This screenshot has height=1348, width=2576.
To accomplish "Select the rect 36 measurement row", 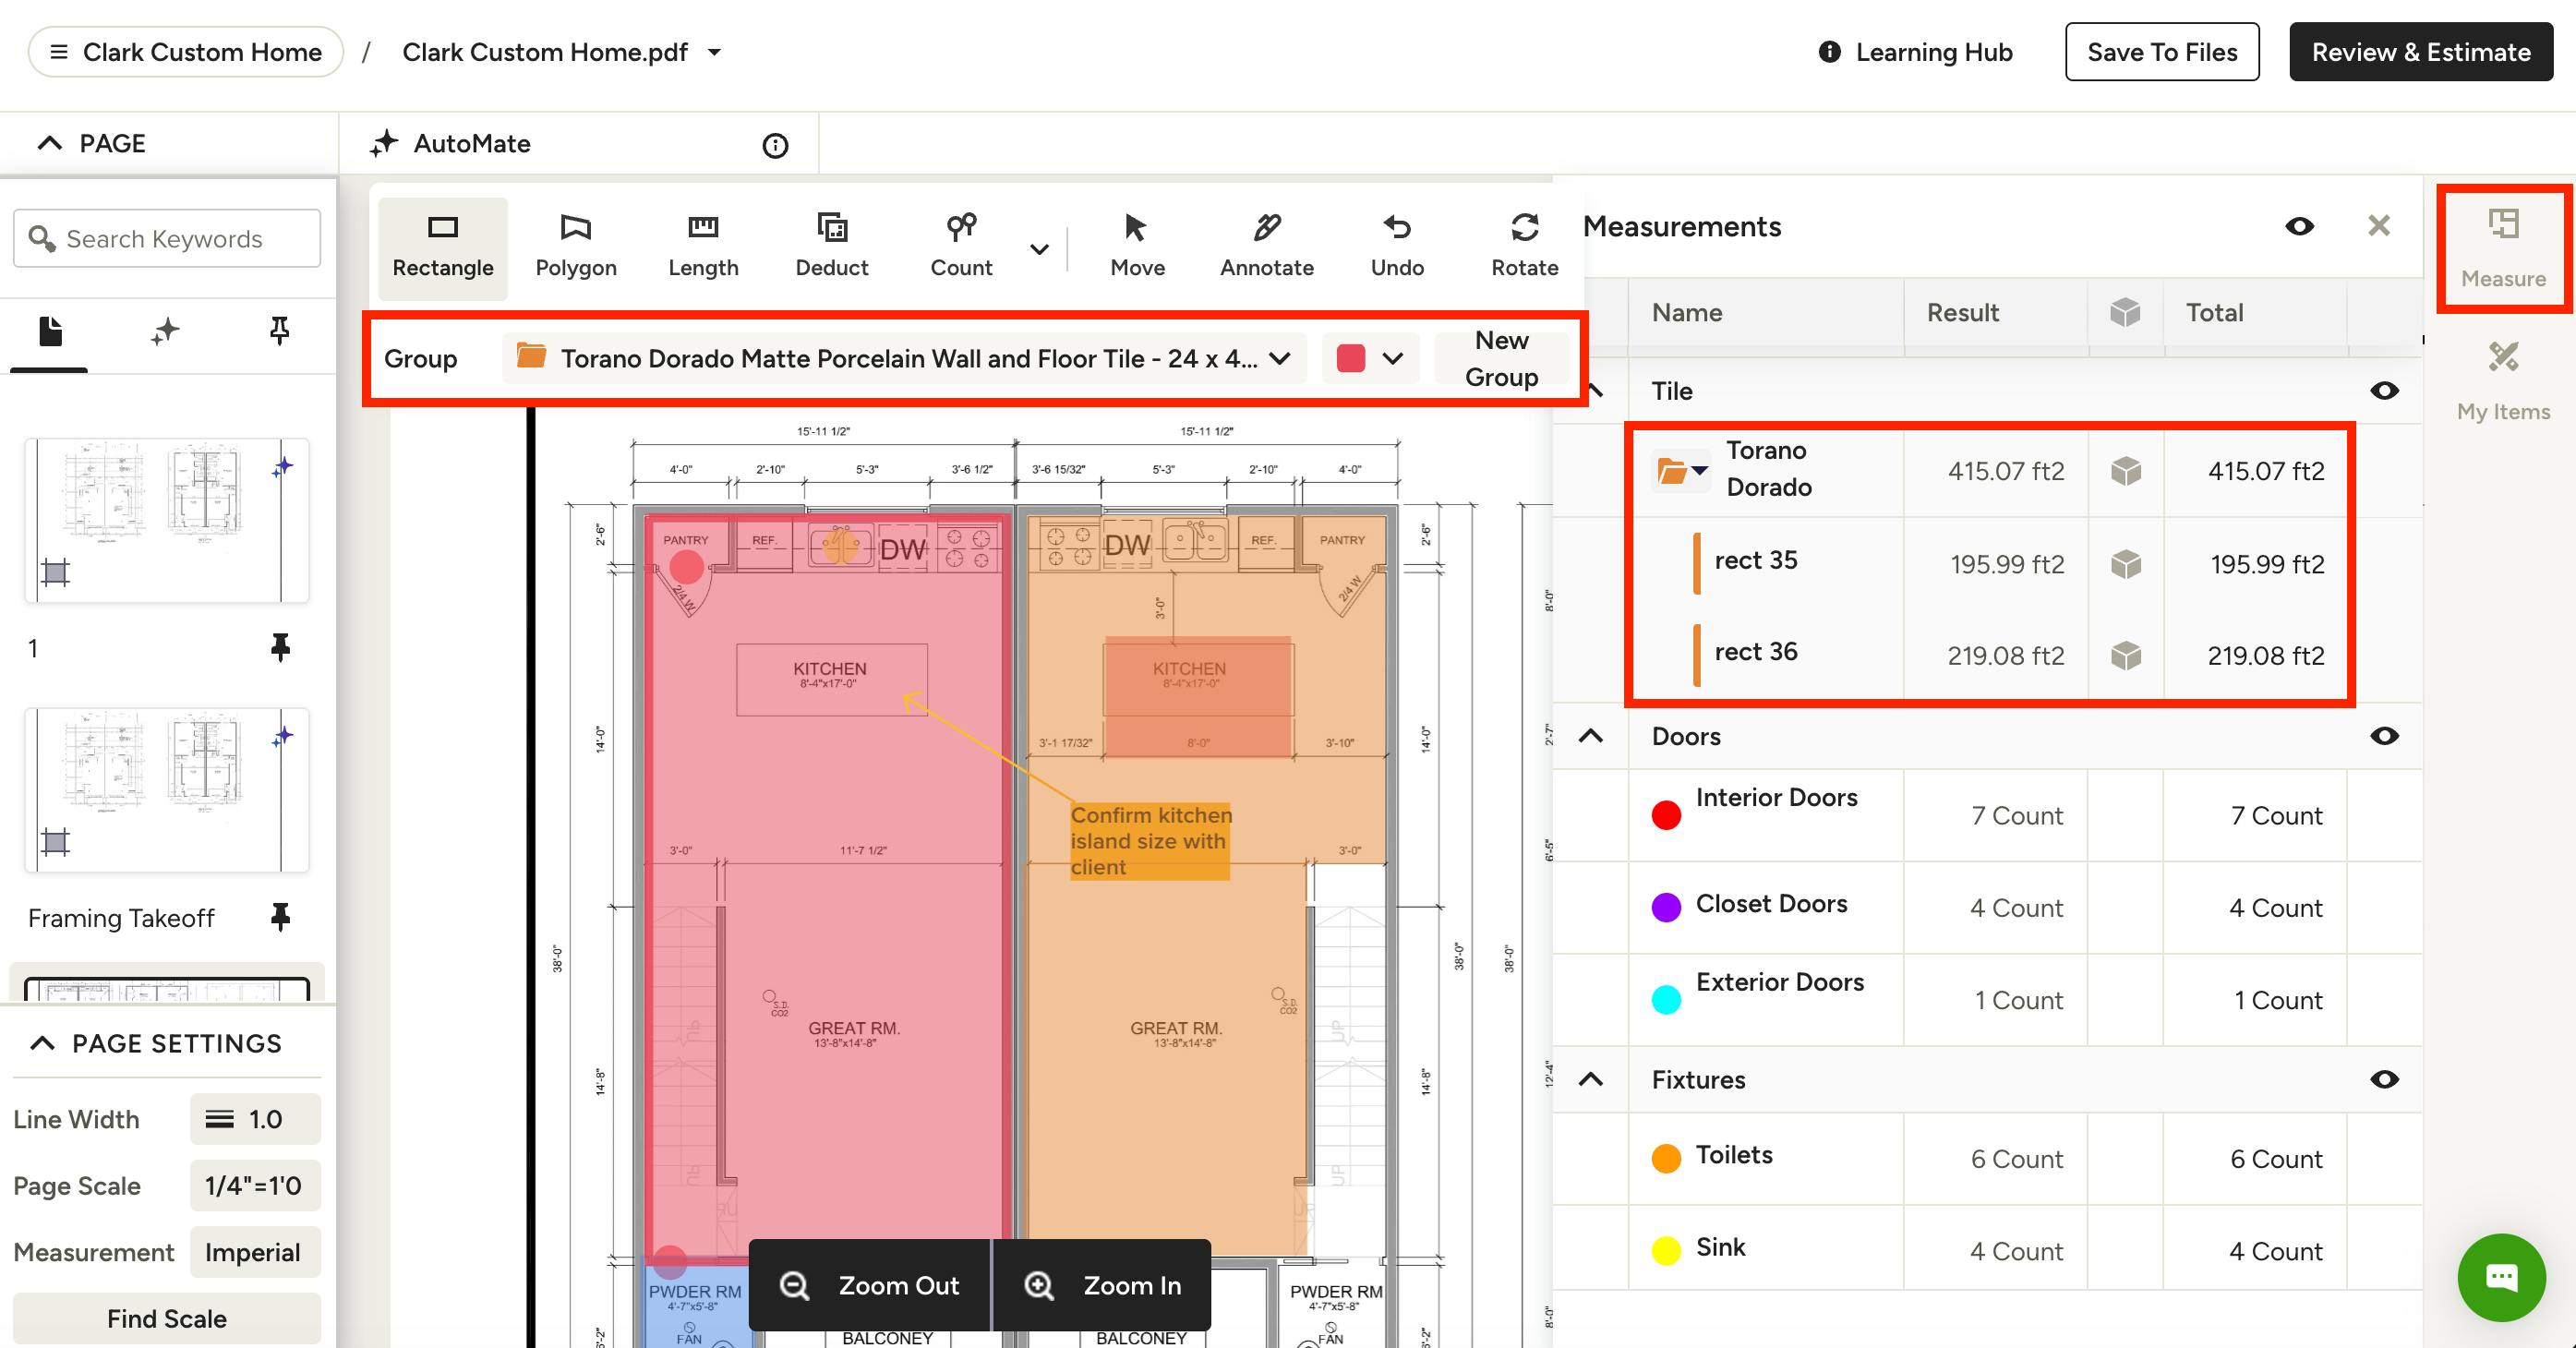I will [x=1988, y=656].
